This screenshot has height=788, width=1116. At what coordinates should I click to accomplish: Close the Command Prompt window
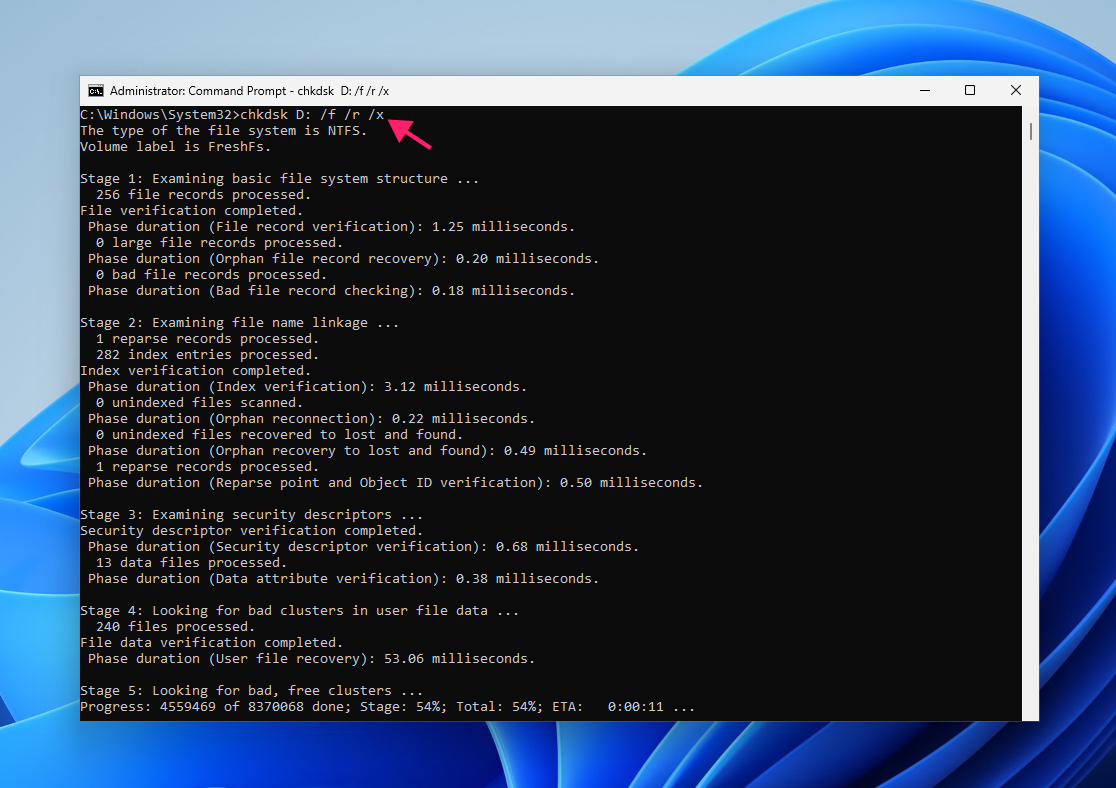point(1016,90)
